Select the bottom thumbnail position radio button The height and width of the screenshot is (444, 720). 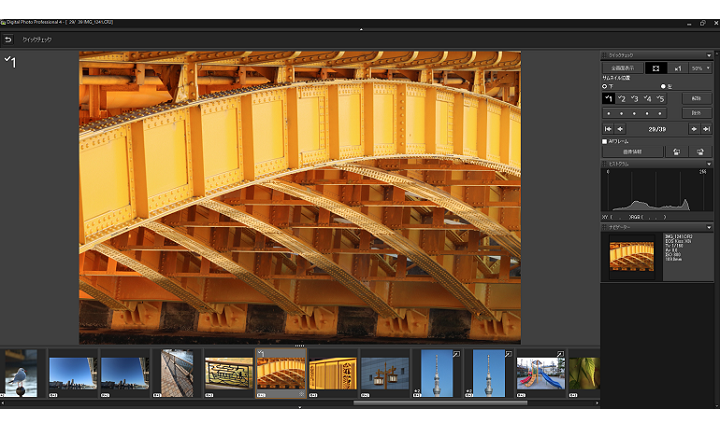pos(604,86)
